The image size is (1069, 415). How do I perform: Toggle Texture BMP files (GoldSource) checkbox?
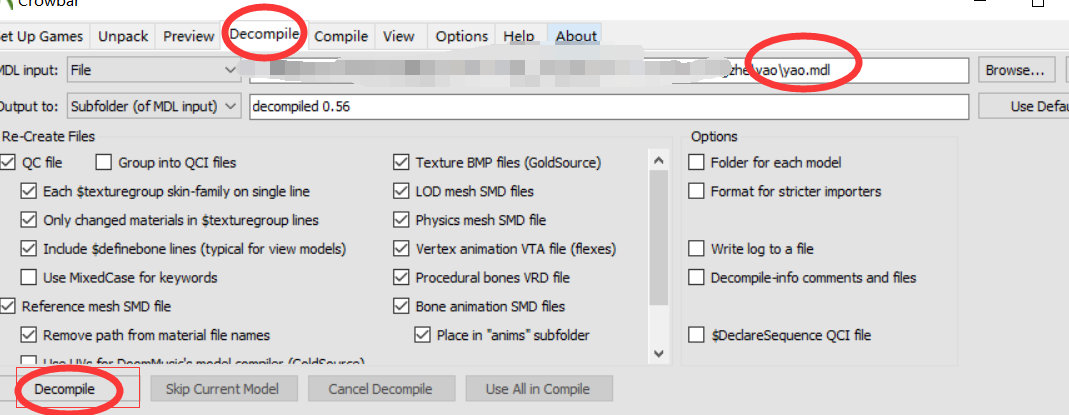pos(401,163)
